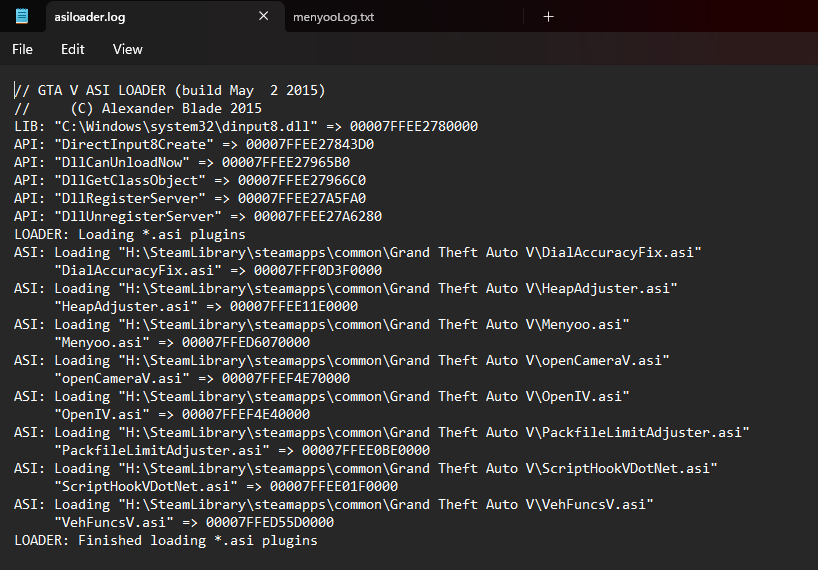Click the Loading *.asi plugins line
This screenshot has width=818, height=570.
point(130,235)
